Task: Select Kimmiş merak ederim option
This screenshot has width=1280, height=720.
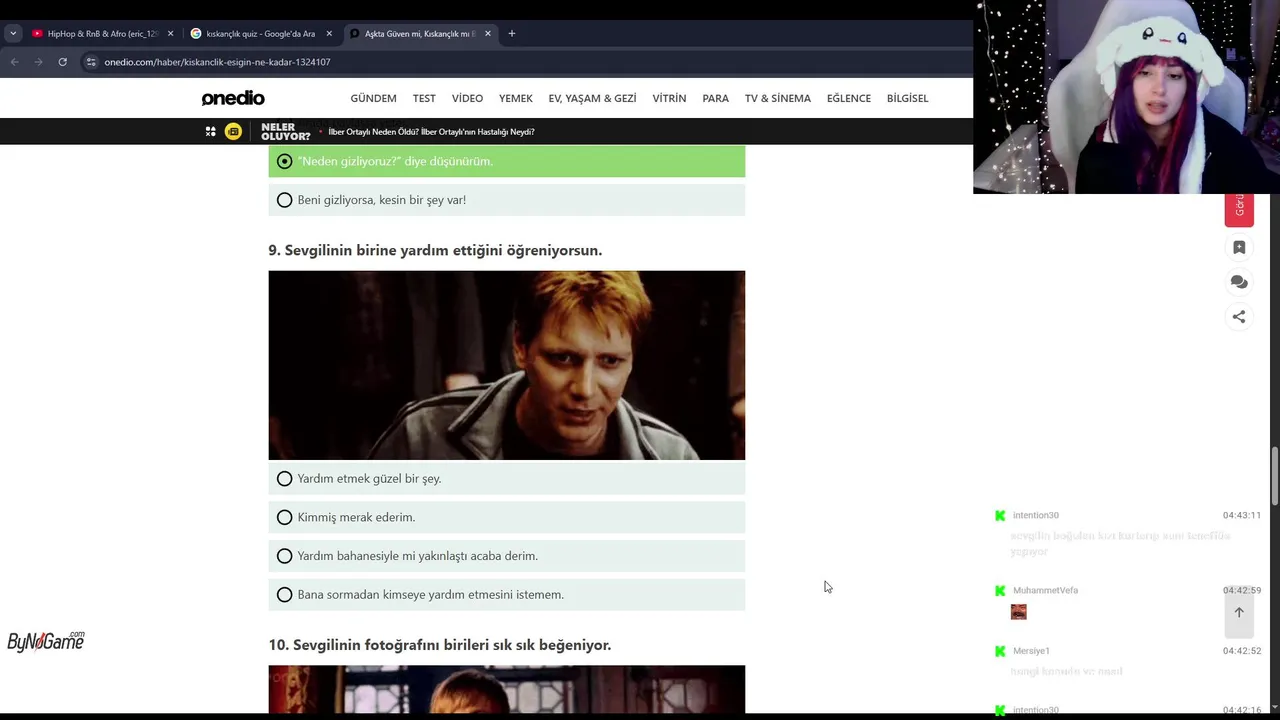Action: (506, 517)
